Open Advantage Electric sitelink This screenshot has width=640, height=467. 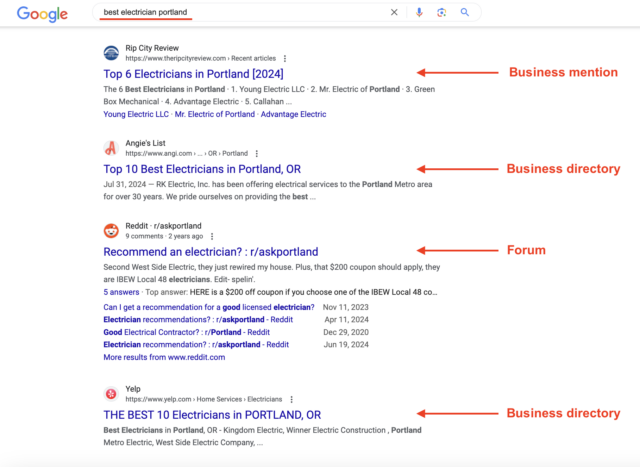click(293, 114)
